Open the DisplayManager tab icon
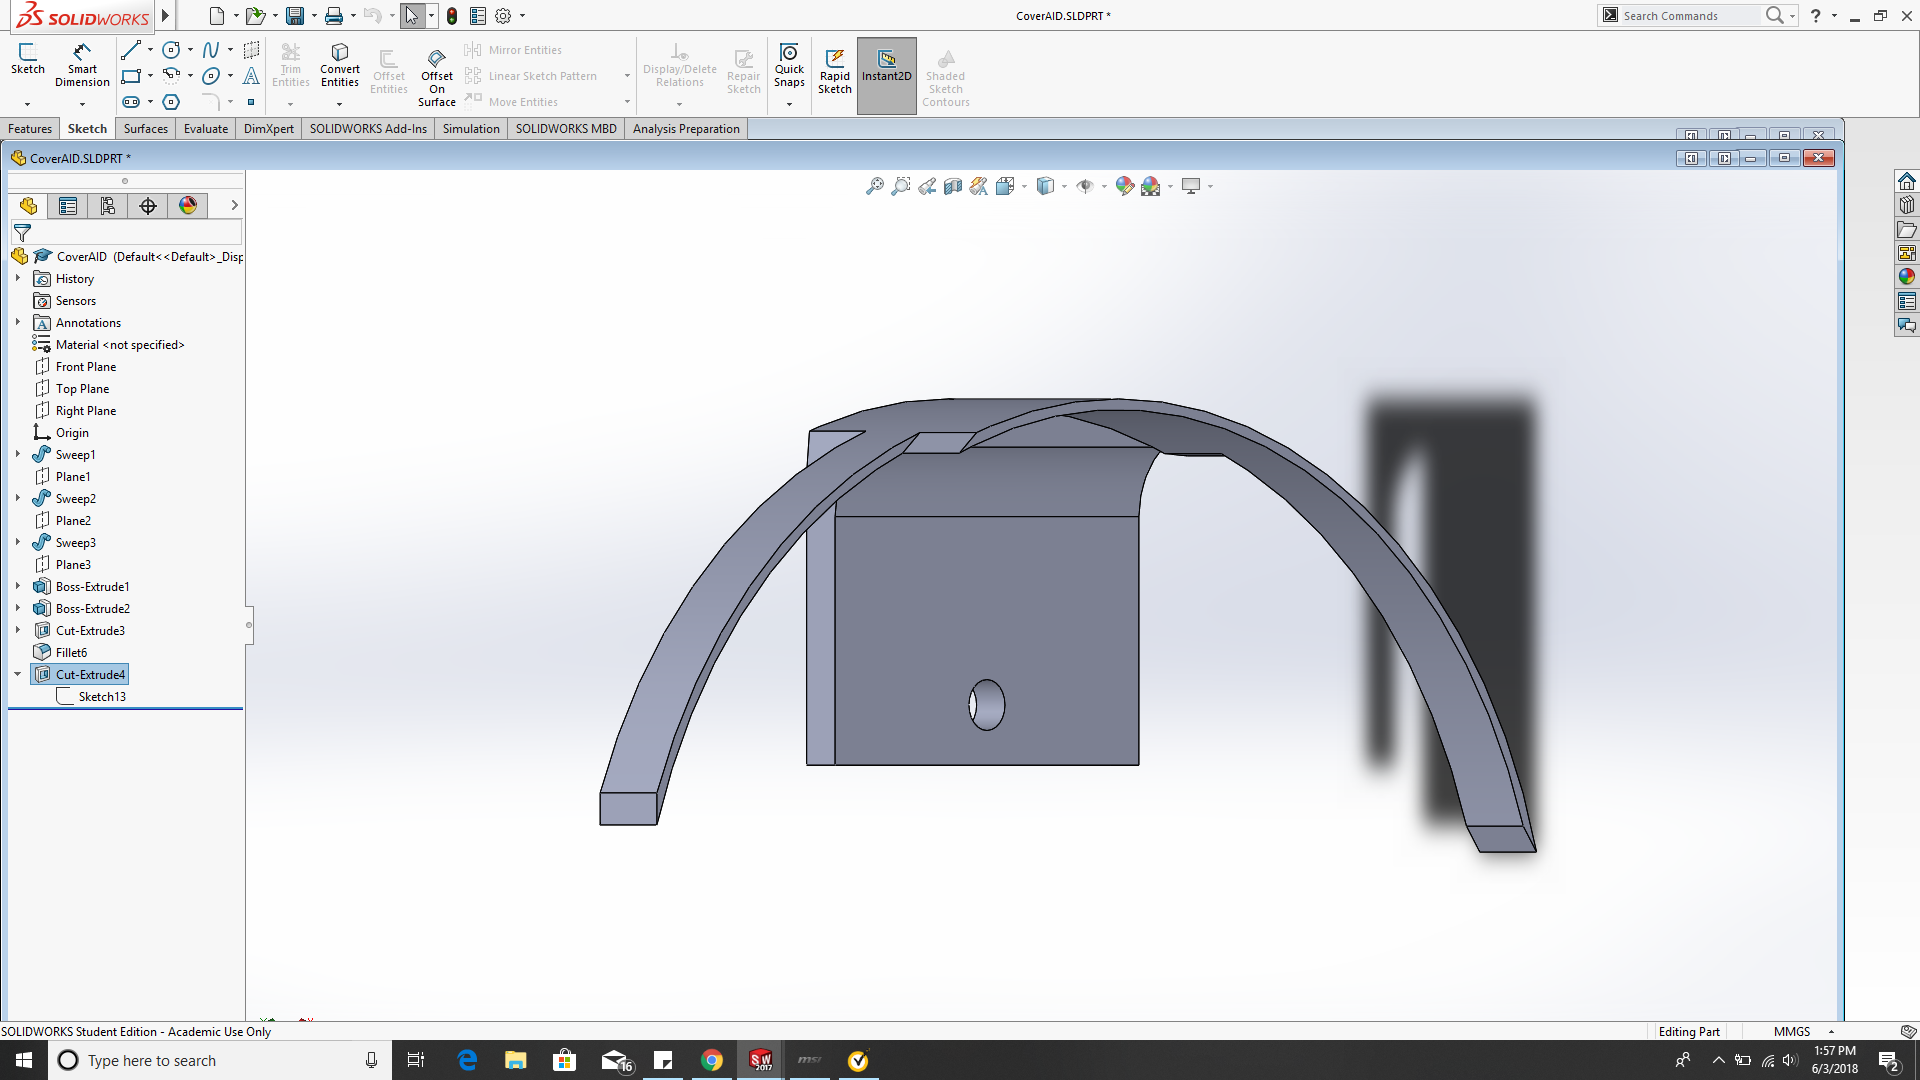Screen dimensions: 1920x1080 (188, 206)
